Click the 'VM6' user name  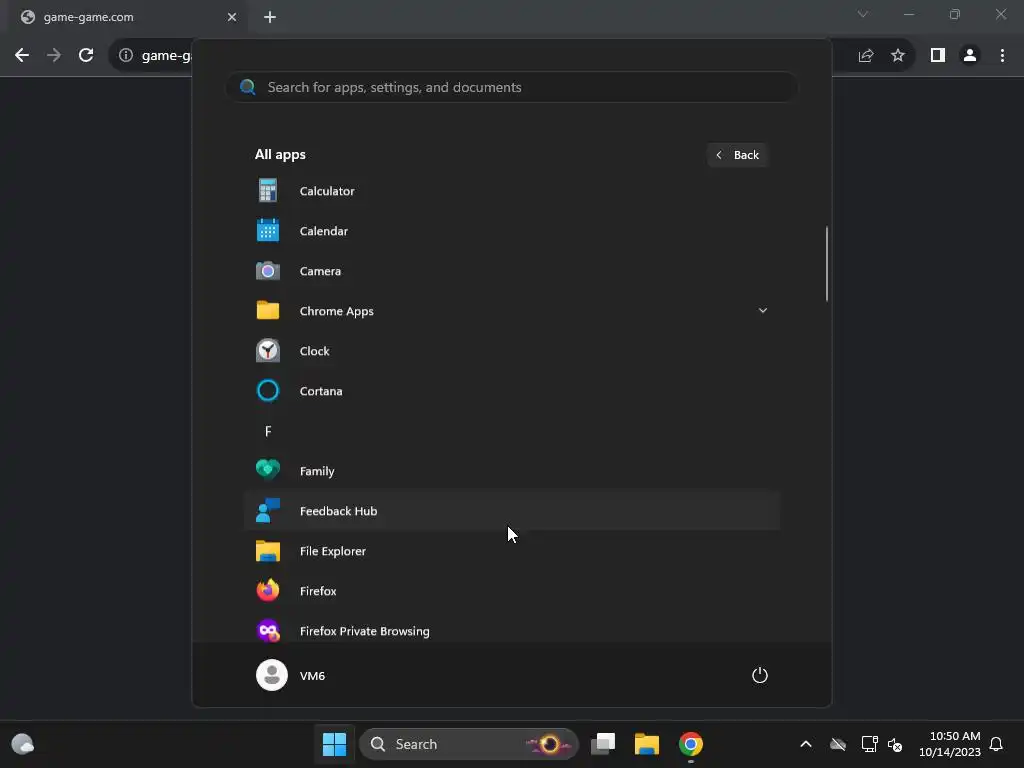[x=312, y=675]
